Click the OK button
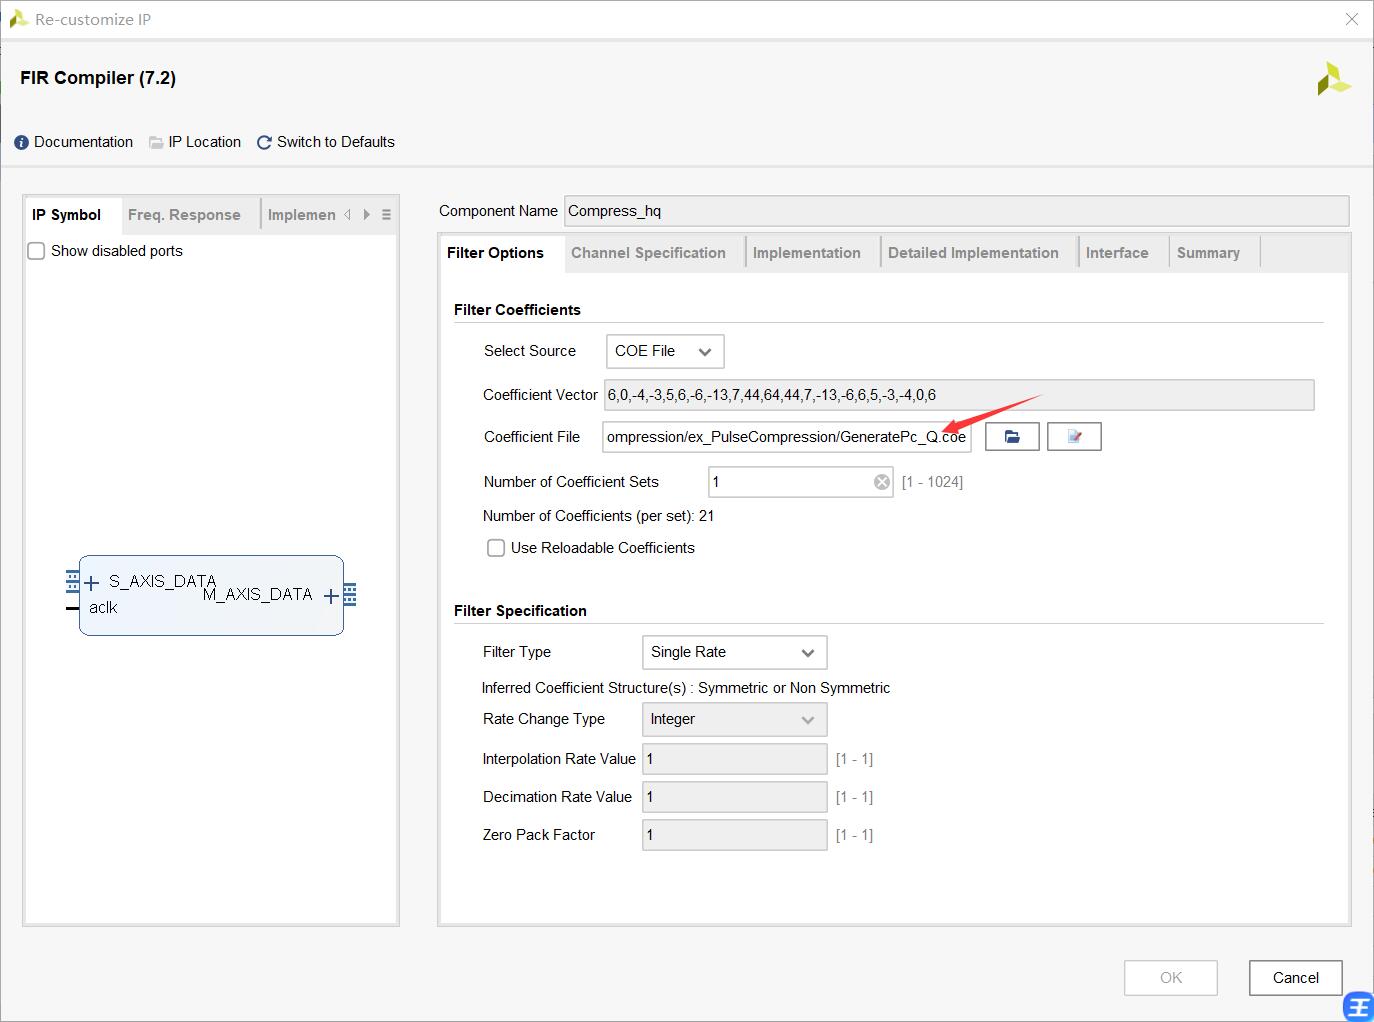The height and width of the screenshot is (1022, 1374). [1170, 978]
